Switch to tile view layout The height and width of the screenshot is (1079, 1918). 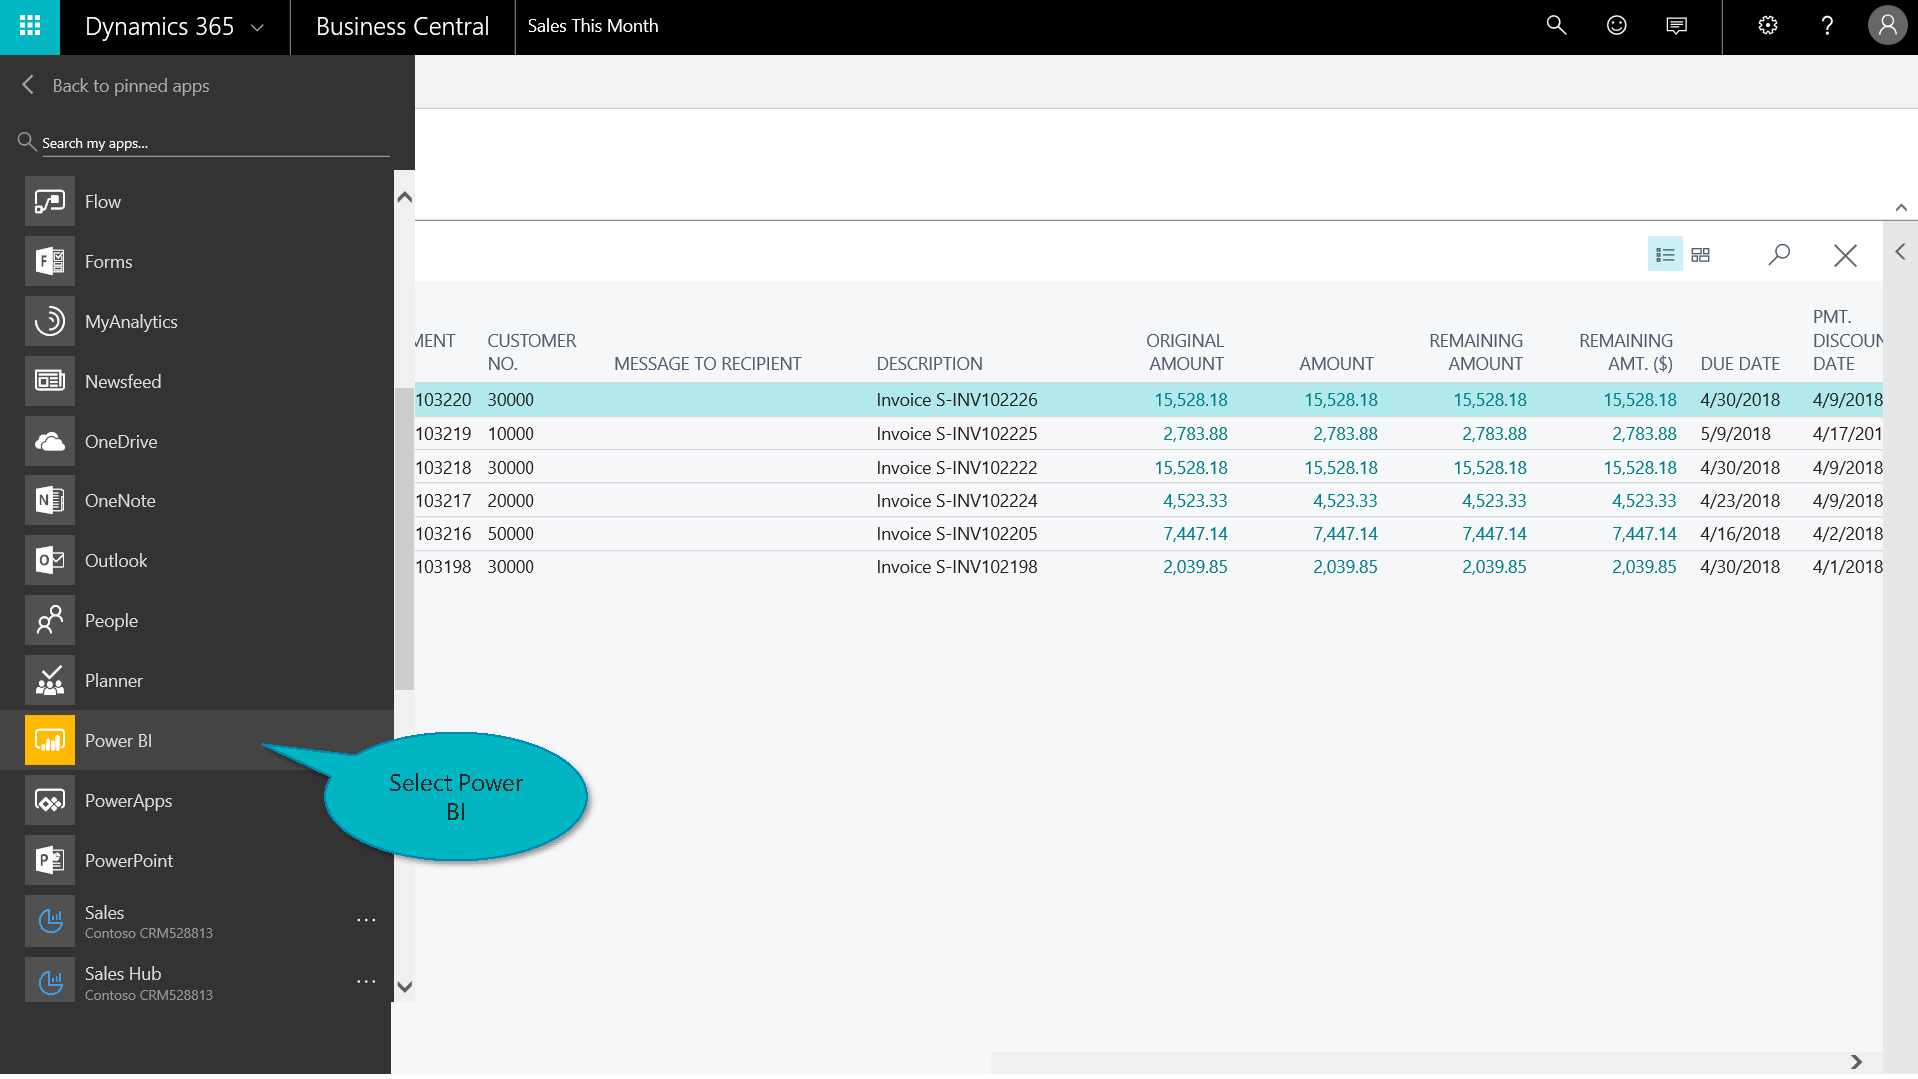click(1700, 255)
